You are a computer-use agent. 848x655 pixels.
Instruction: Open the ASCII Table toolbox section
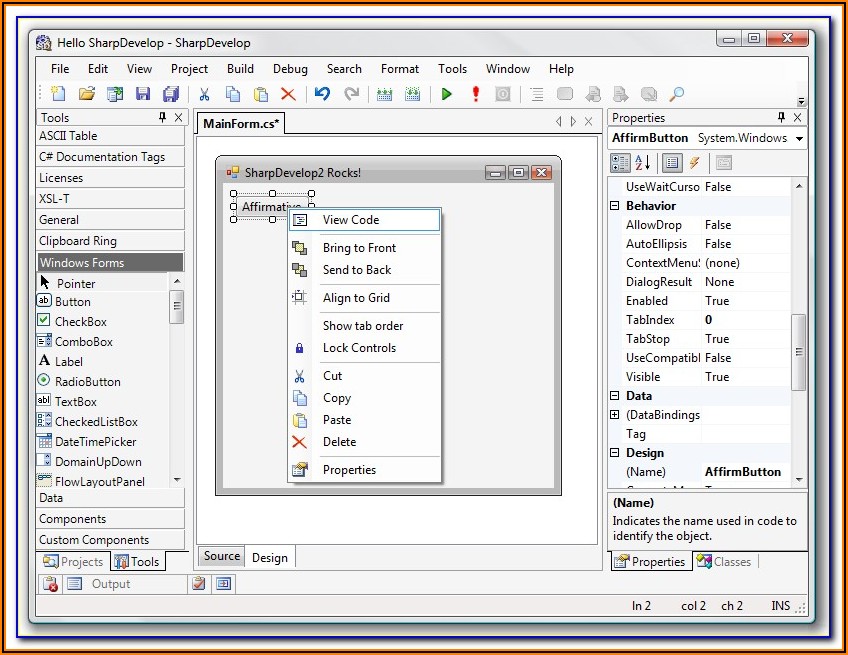tap(68, 136)
